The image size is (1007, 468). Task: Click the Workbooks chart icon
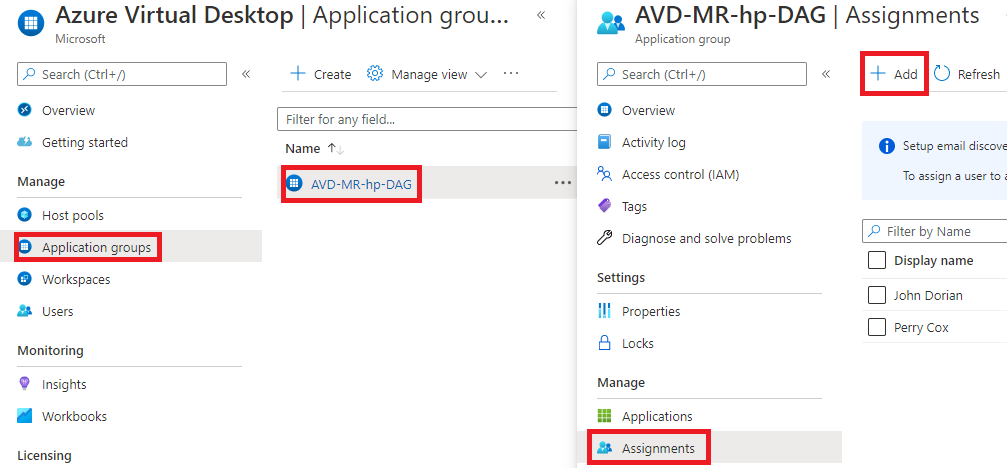24,416
